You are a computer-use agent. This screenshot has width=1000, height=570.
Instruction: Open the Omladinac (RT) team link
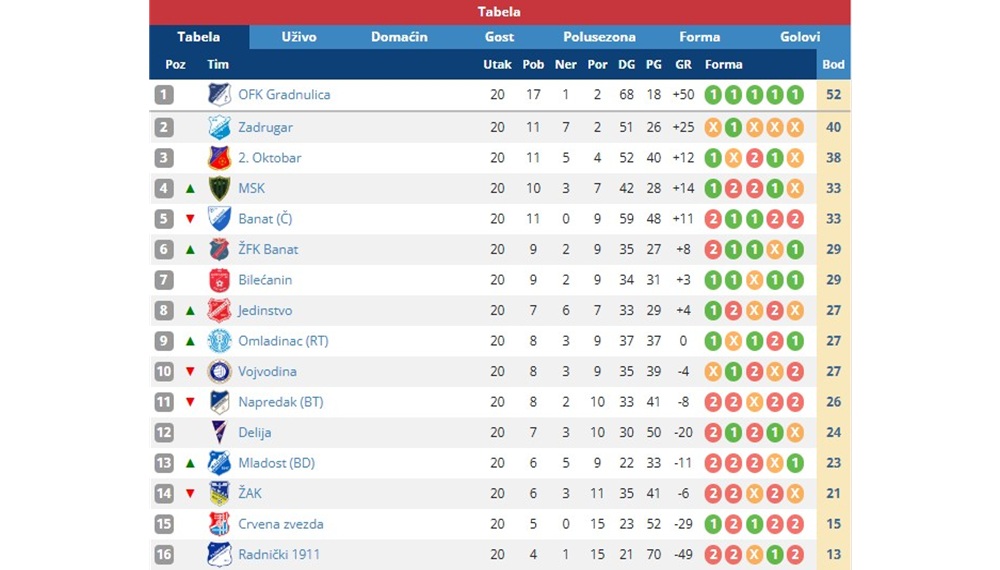coord(283,341)
